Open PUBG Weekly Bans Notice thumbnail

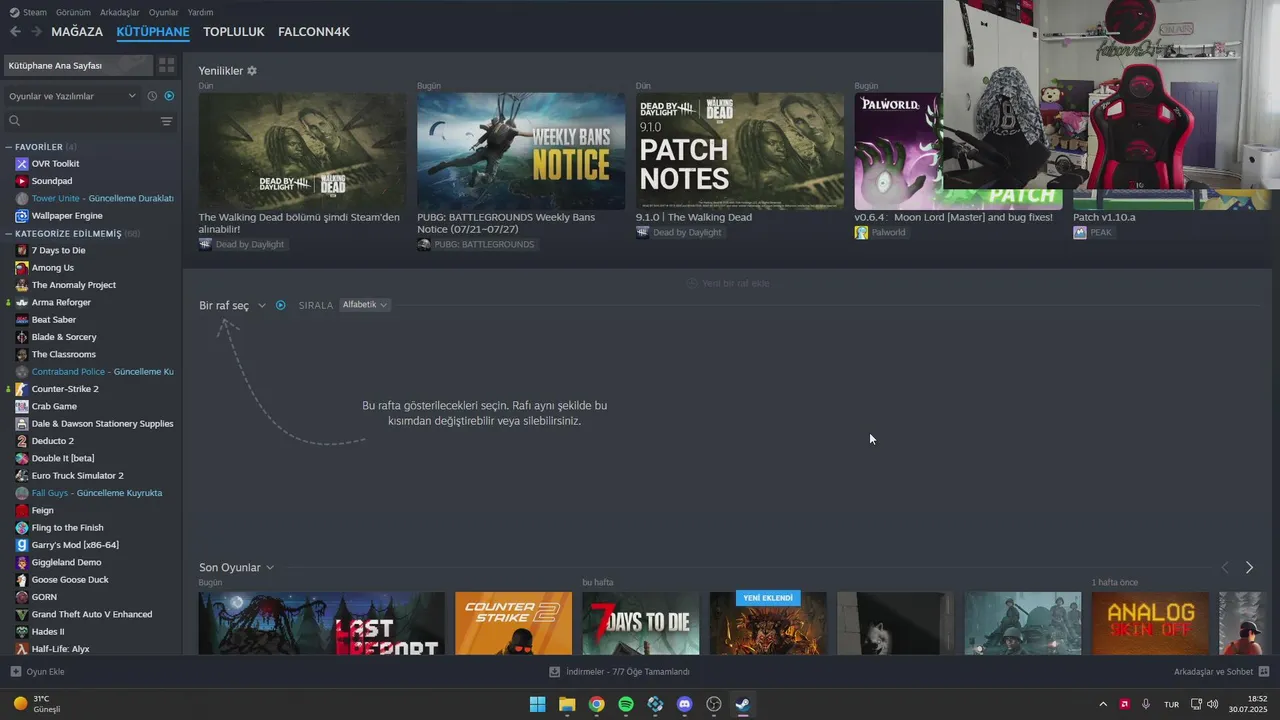pyautogui.click(x=521, y=151)
